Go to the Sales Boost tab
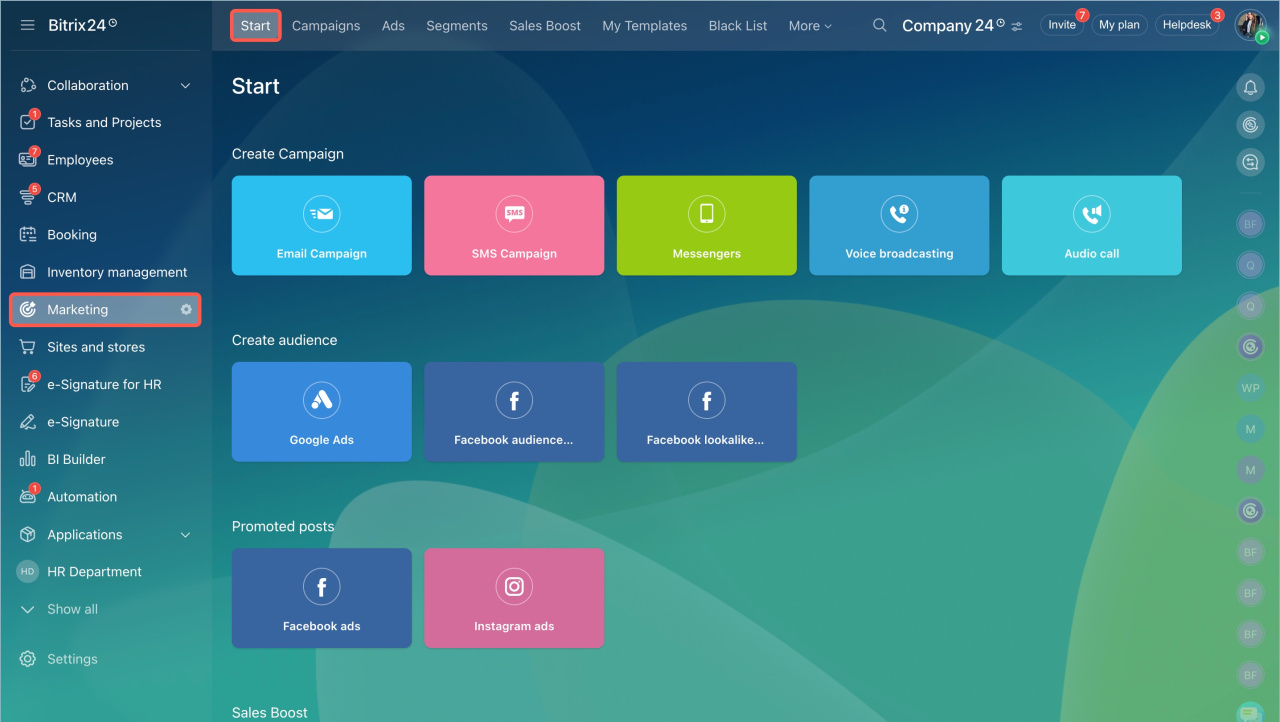 (545, 26)
